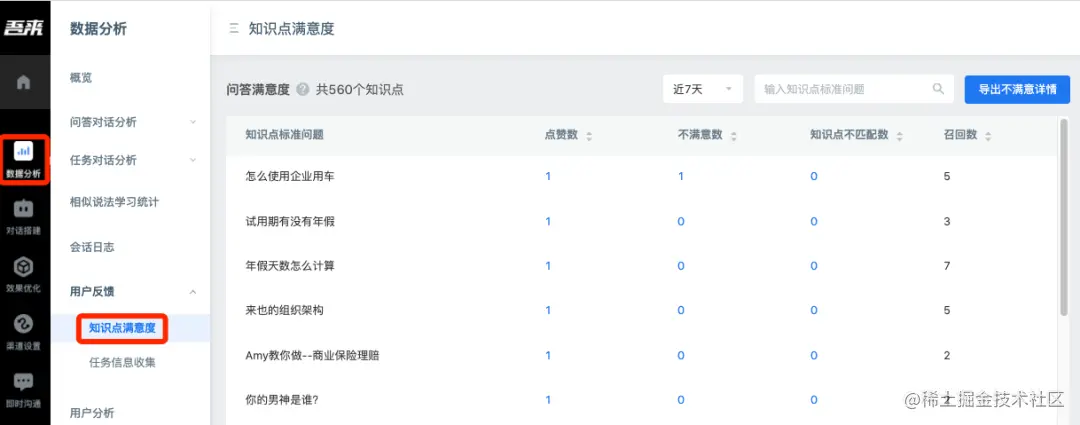This screenshot has width=1080, height=425.
Task: Open the 用户分析 menu item
Action: [x=92, y=413]
